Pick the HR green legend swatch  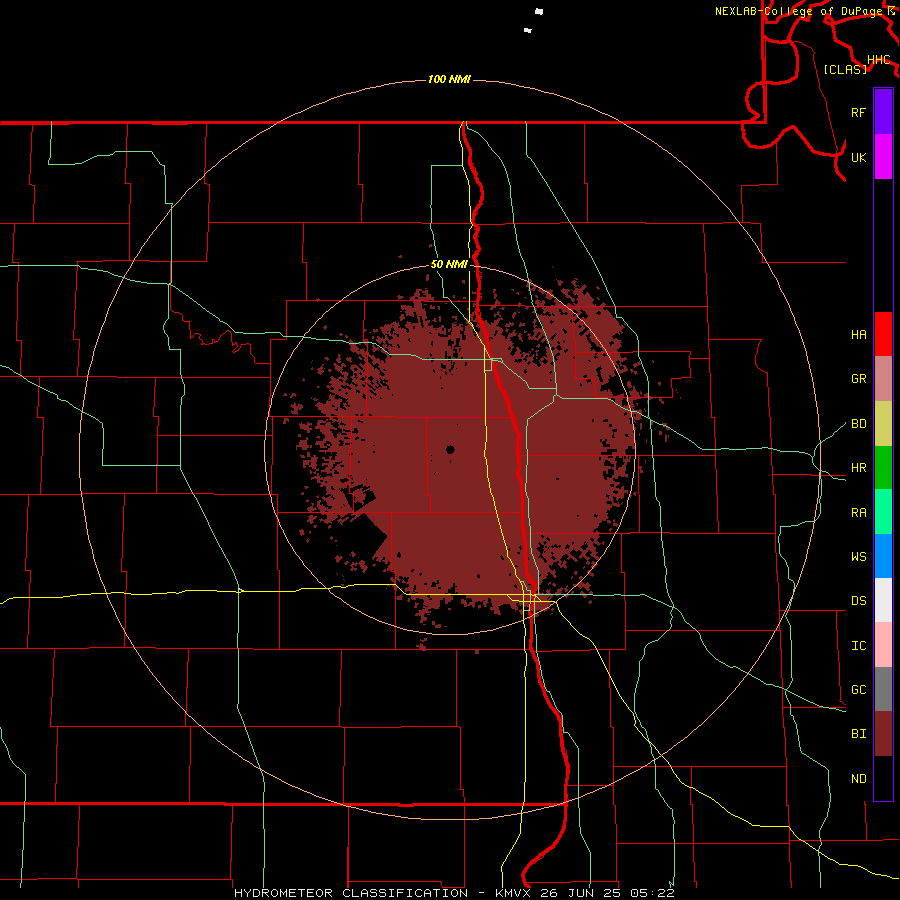(883, 468)
